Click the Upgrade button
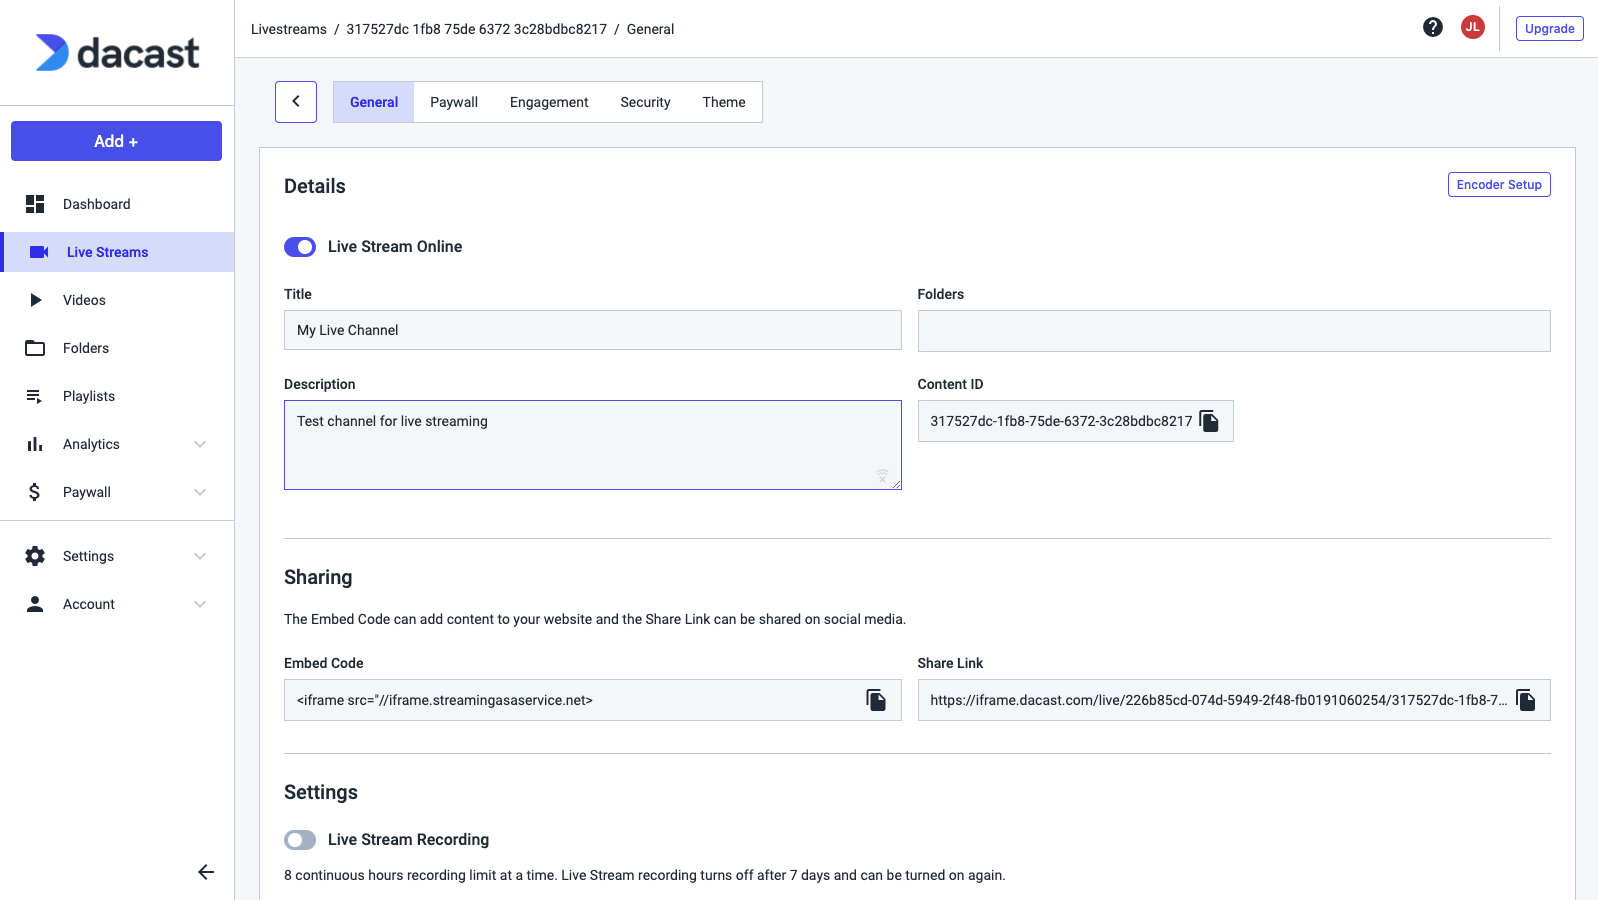The width and height of the screenshot is (1598, 900). 1549,29
